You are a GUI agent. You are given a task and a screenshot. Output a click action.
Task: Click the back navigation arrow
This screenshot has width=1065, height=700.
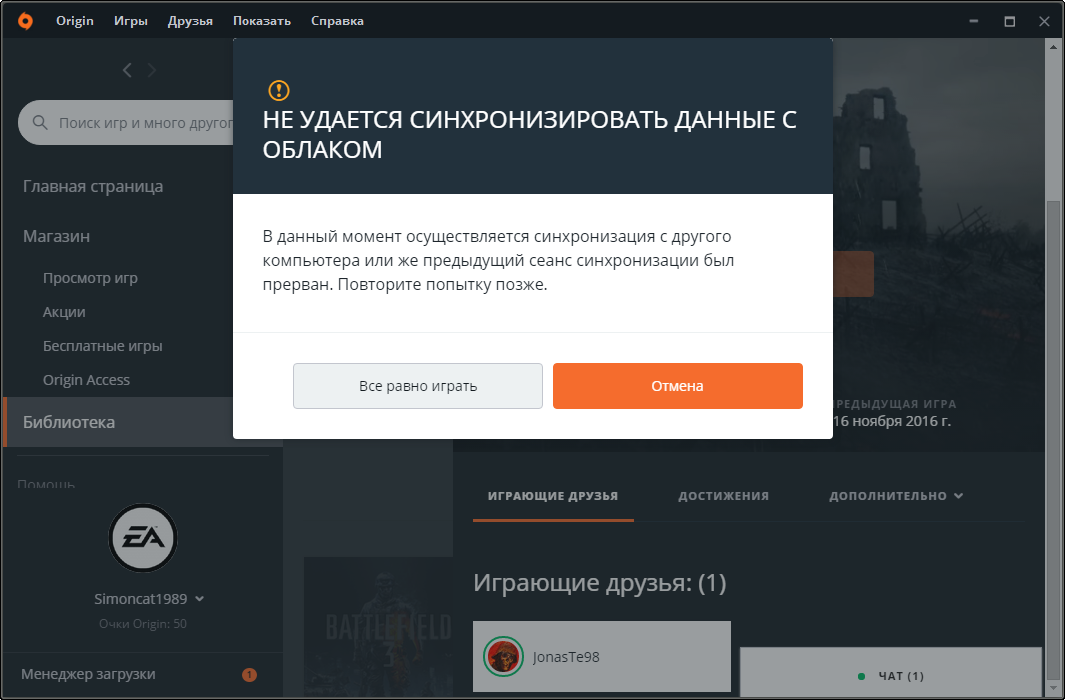click(x=127, y=70)
